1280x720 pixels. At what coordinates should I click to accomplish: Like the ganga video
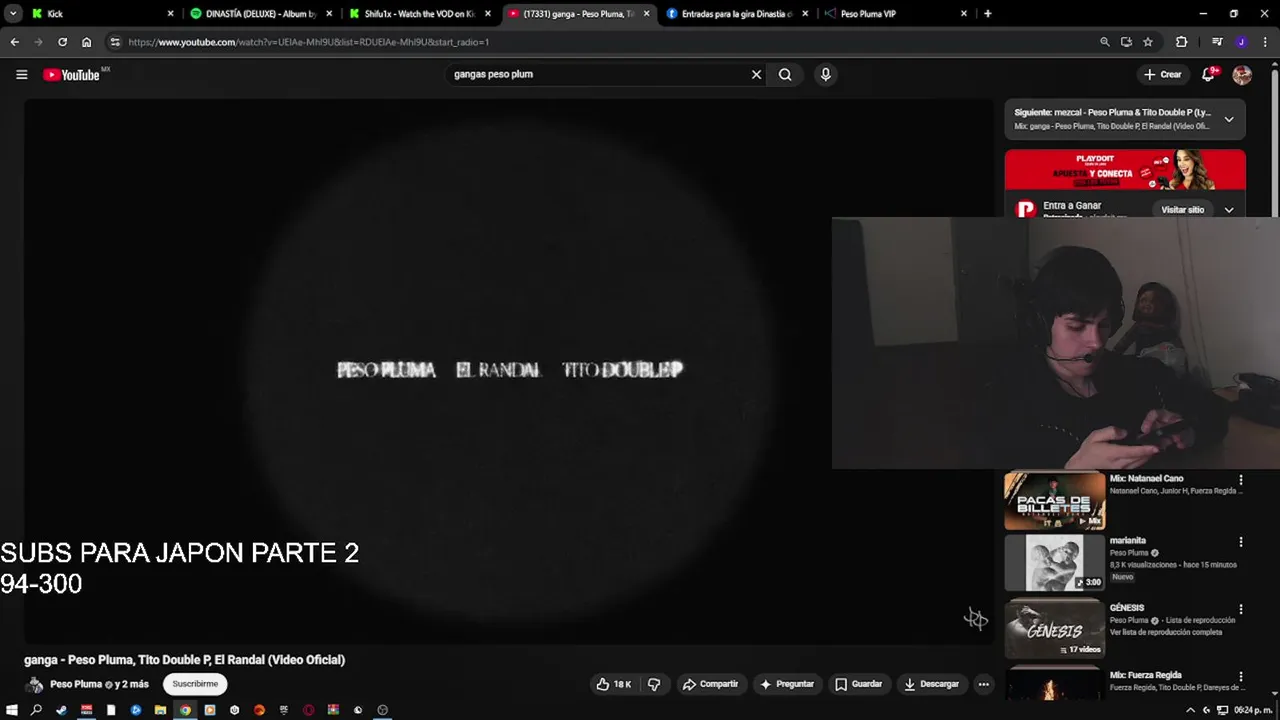click(614, 684)
